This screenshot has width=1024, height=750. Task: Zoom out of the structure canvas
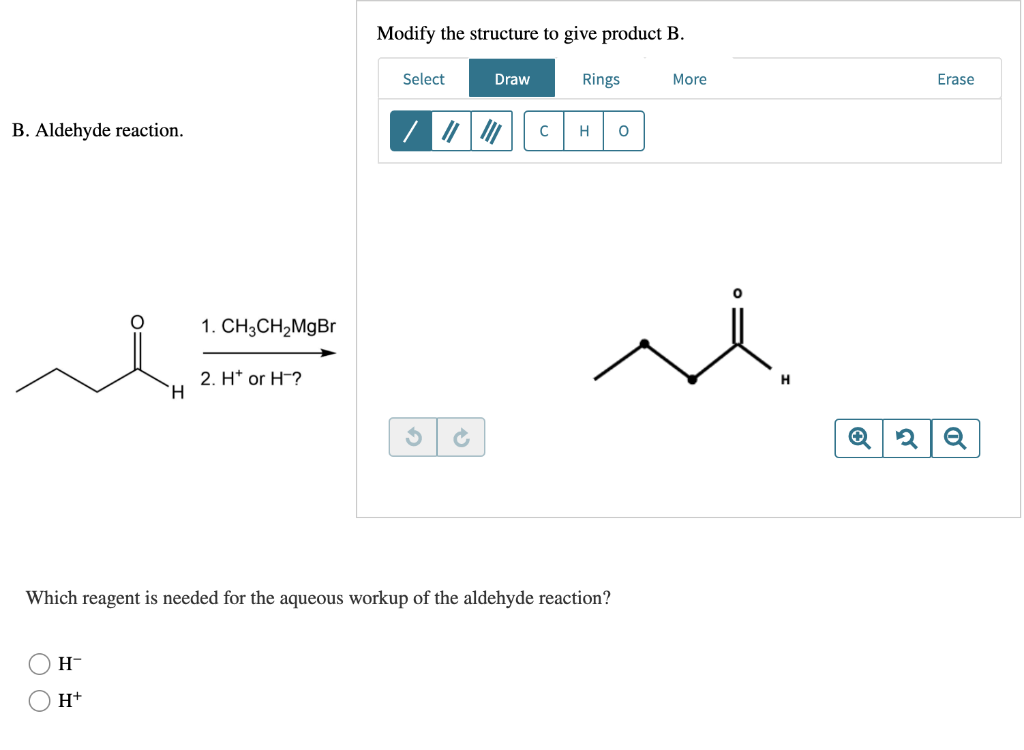coord(955,438)
